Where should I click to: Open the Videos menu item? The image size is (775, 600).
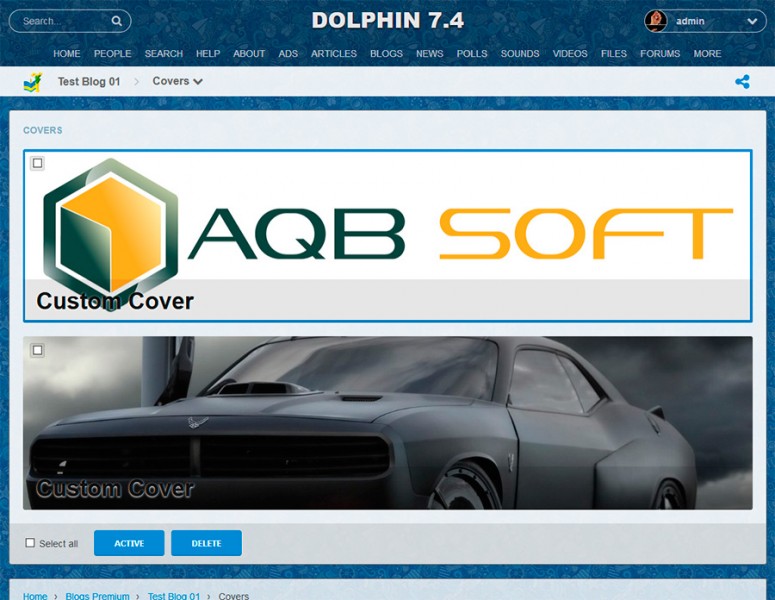pyautogui.click(x=570, y=53)
